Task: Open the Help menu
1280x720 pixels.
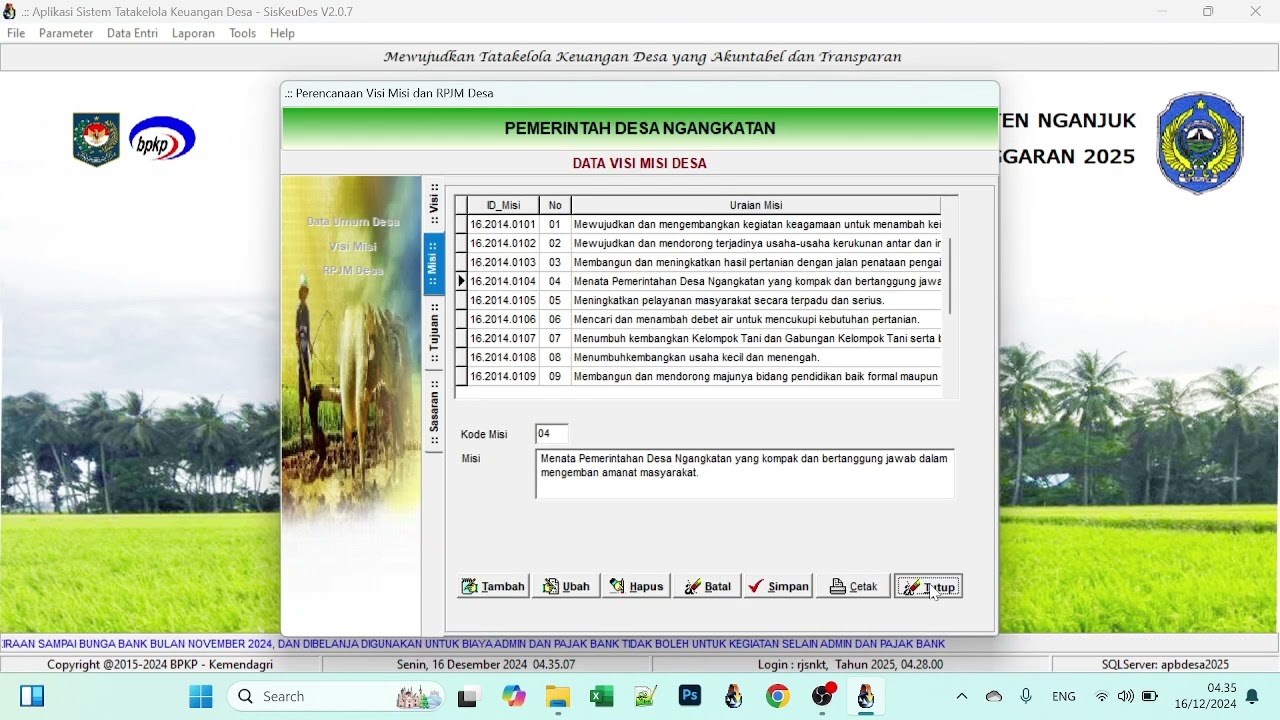Action: 283,33
